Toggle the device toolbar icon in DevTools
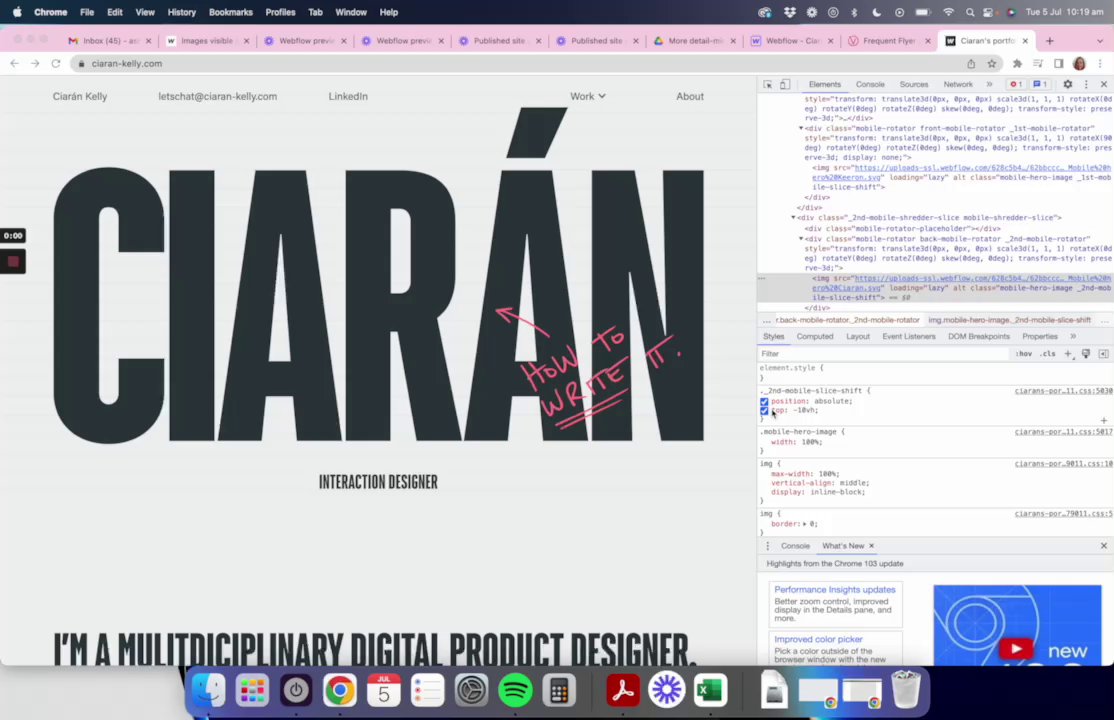The image size is (1114, 720). coord(784,84)
